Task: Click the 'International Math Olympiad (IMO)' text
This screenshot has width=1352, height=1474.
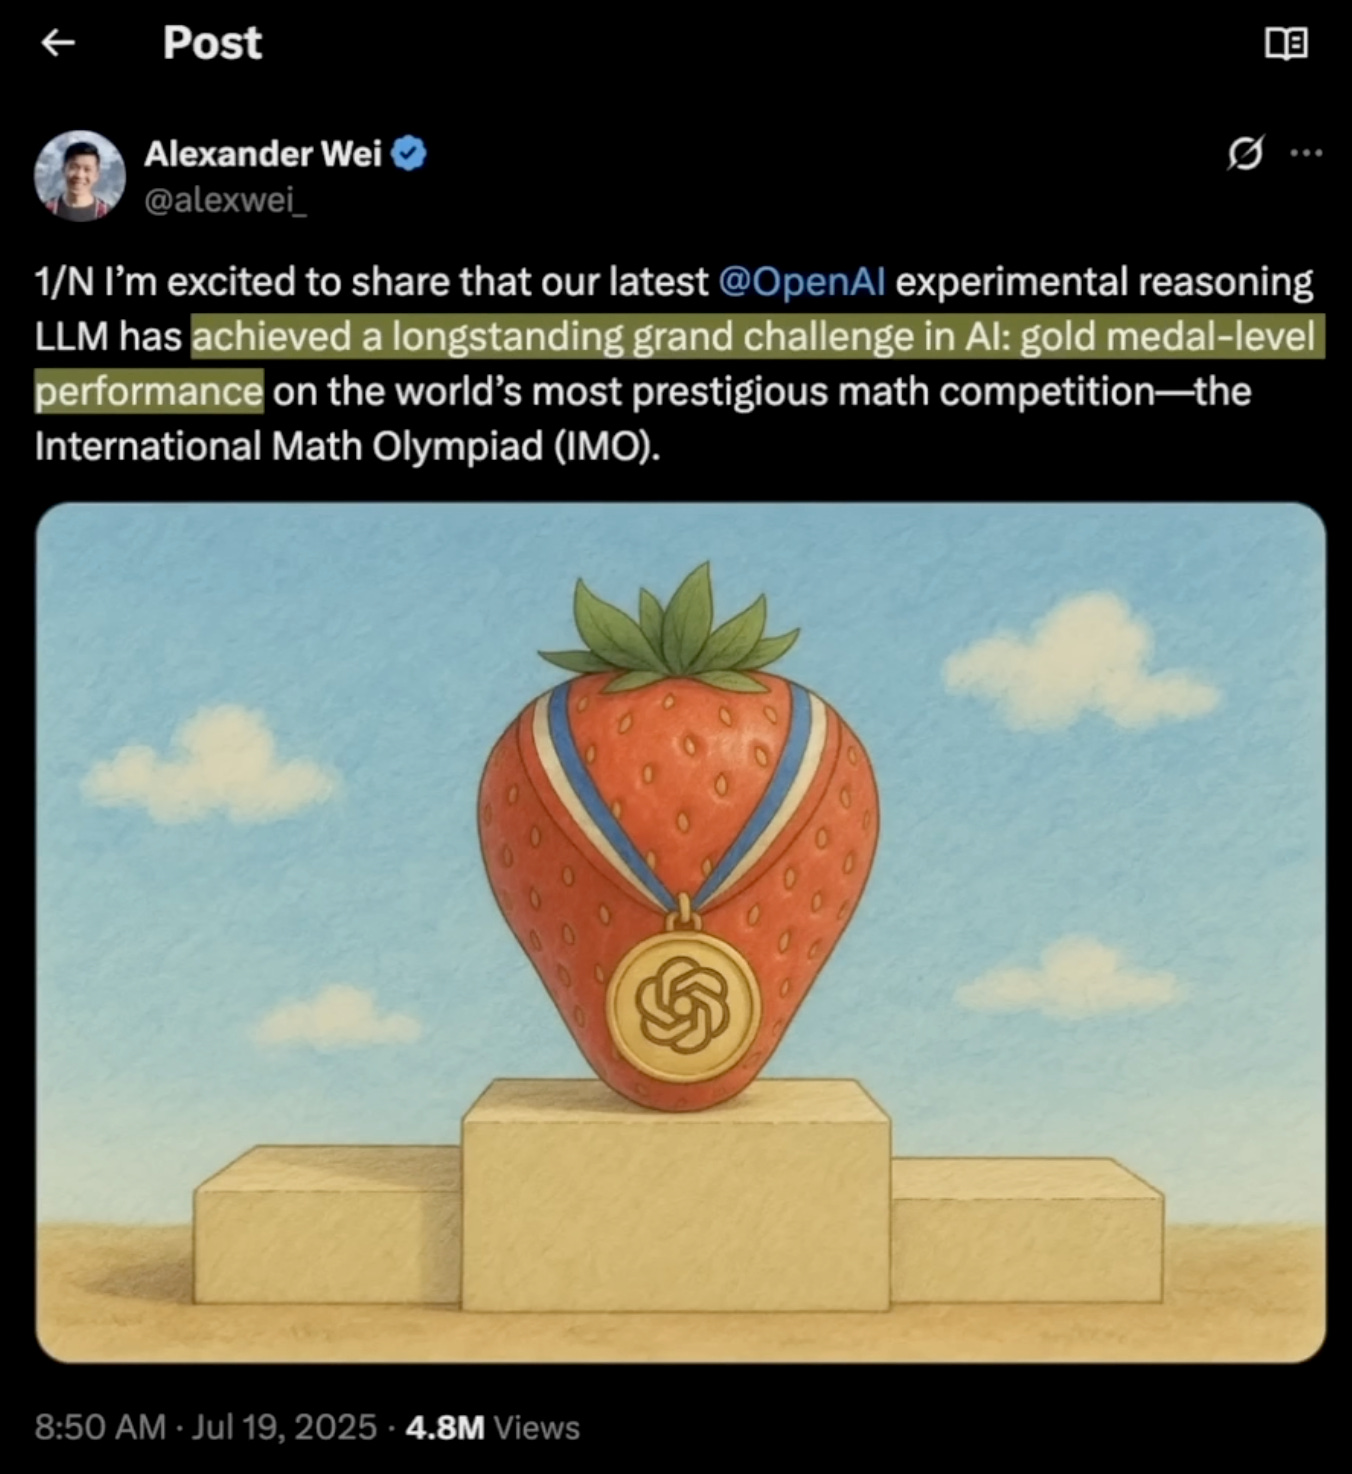Action: point(347,446)
